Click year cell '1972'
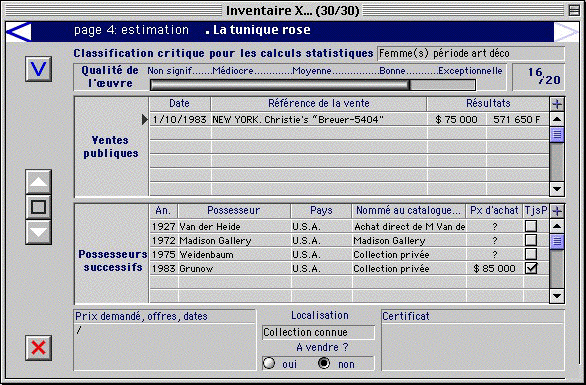The image size is (586, 385). point(164,241)
